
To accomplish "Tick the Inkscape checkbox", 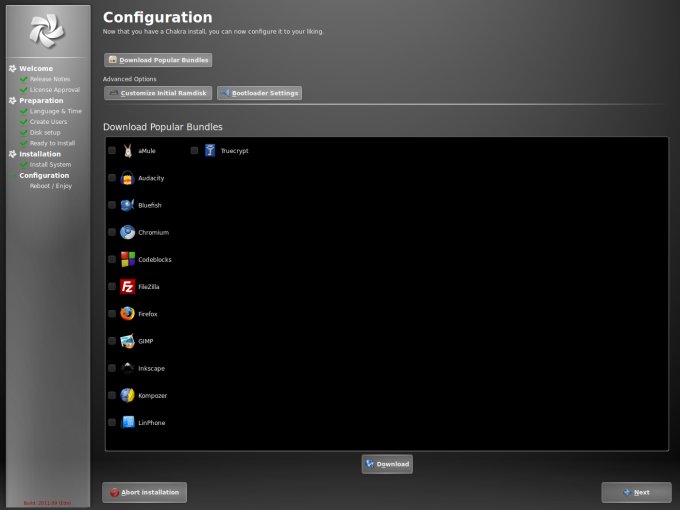I will (x=112, y=368).
